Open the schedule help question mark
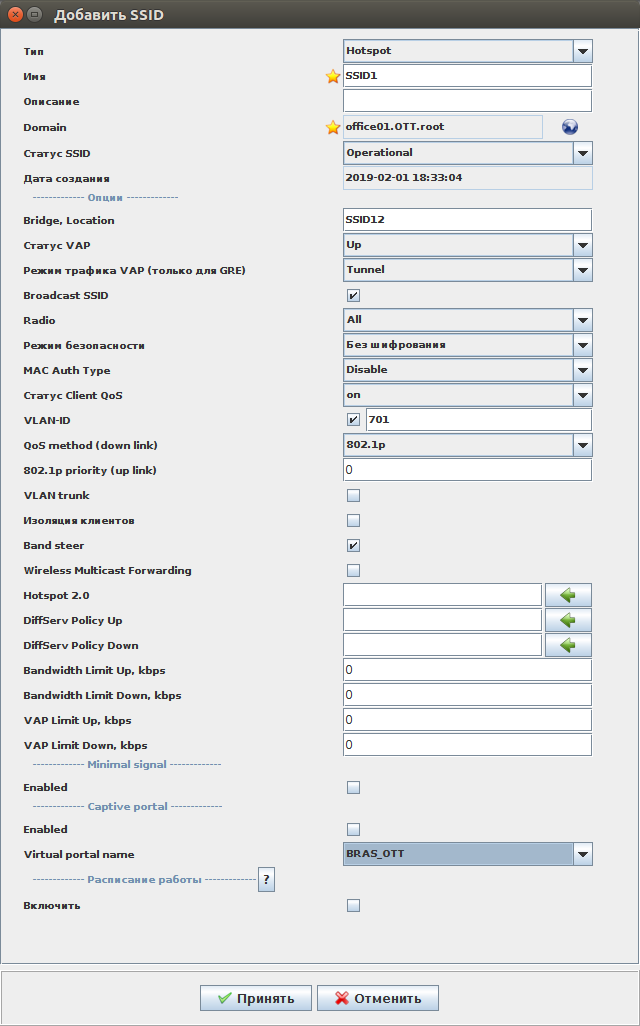Image resolution: width=640 pixels, height=1026 pixels. (x=266, y=879)
